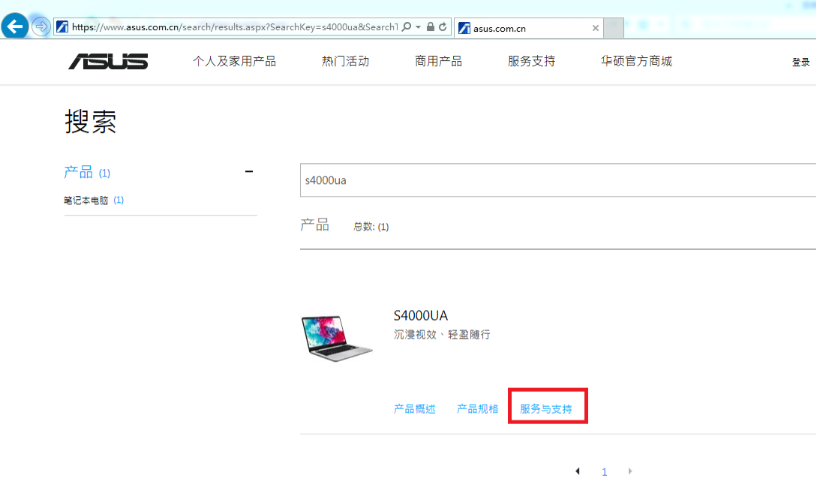Click 服务支持 in top navigation
This screenshot has height=484, width=816.
tap(531, 61)
